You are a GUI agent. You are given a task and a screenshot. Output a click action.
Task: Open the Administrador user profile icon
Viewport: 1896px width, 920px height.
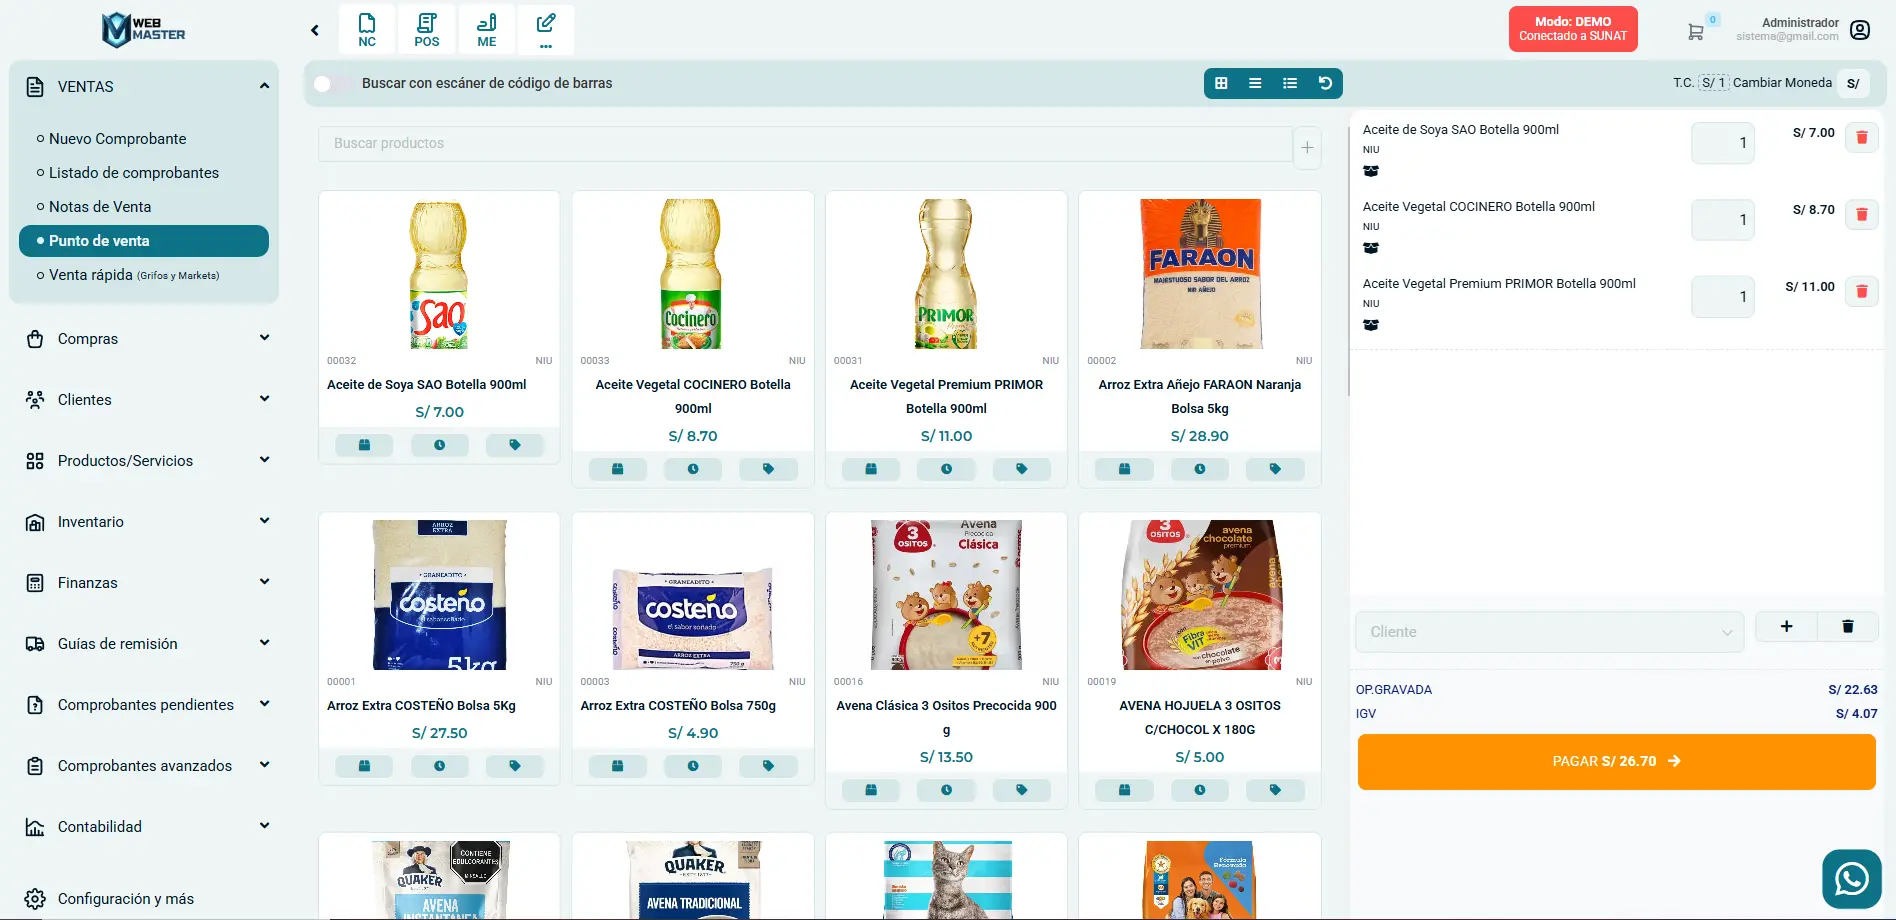[x=1860, y=30]
